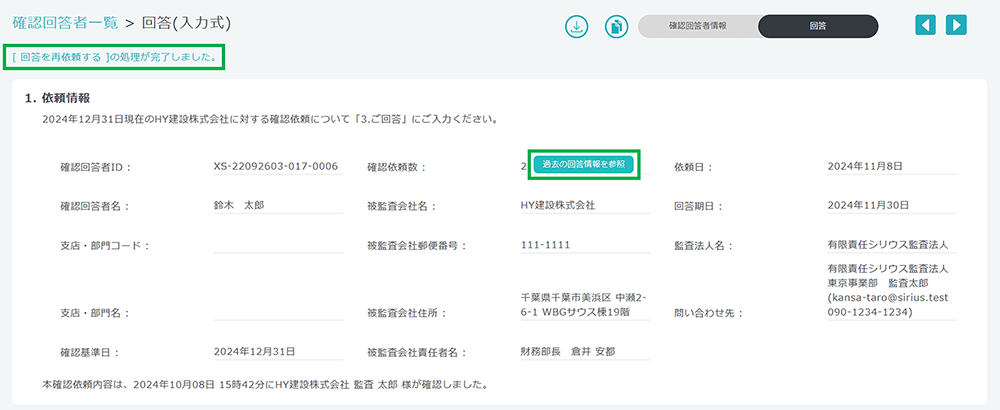This screenshot has height=410, width=1000.
Task: Click the 回答を再依頼する completion message
Action: [x=115, y=57]
